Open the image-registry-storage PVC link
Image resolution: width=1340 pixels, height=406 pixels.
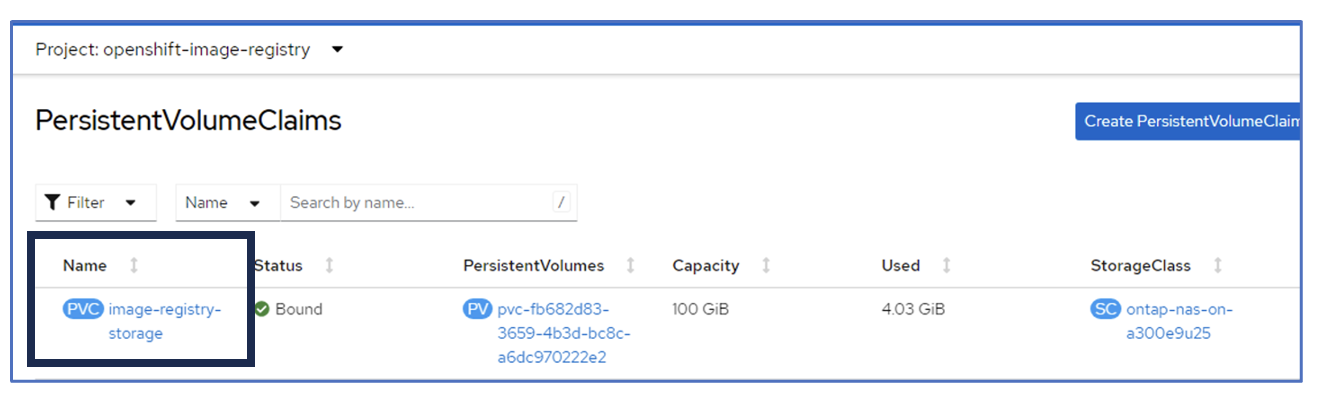pyautogui.click(x=164, y=321)
